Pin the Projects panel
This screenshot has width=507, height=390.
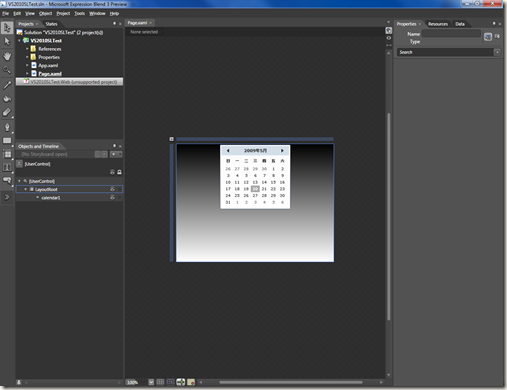114,24
